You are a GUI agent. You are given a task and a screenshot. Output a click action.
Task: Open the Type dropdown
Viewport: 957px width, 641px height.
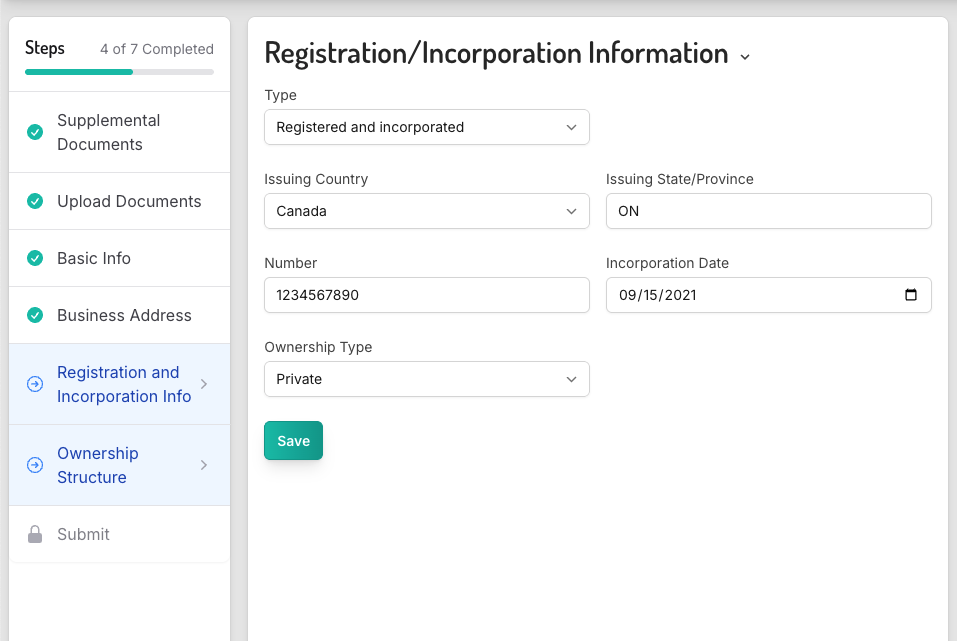(x=426, y=127)
